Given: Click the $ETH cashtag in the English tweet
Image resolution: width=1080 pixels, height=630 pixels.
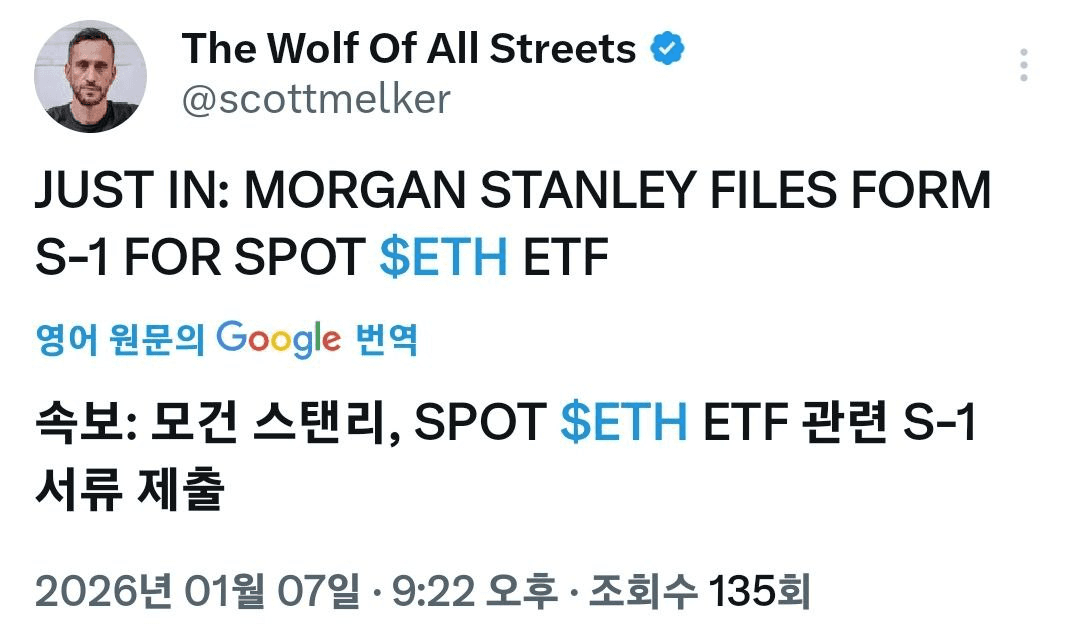Looking at the screenshot, I should click(443, 260).
